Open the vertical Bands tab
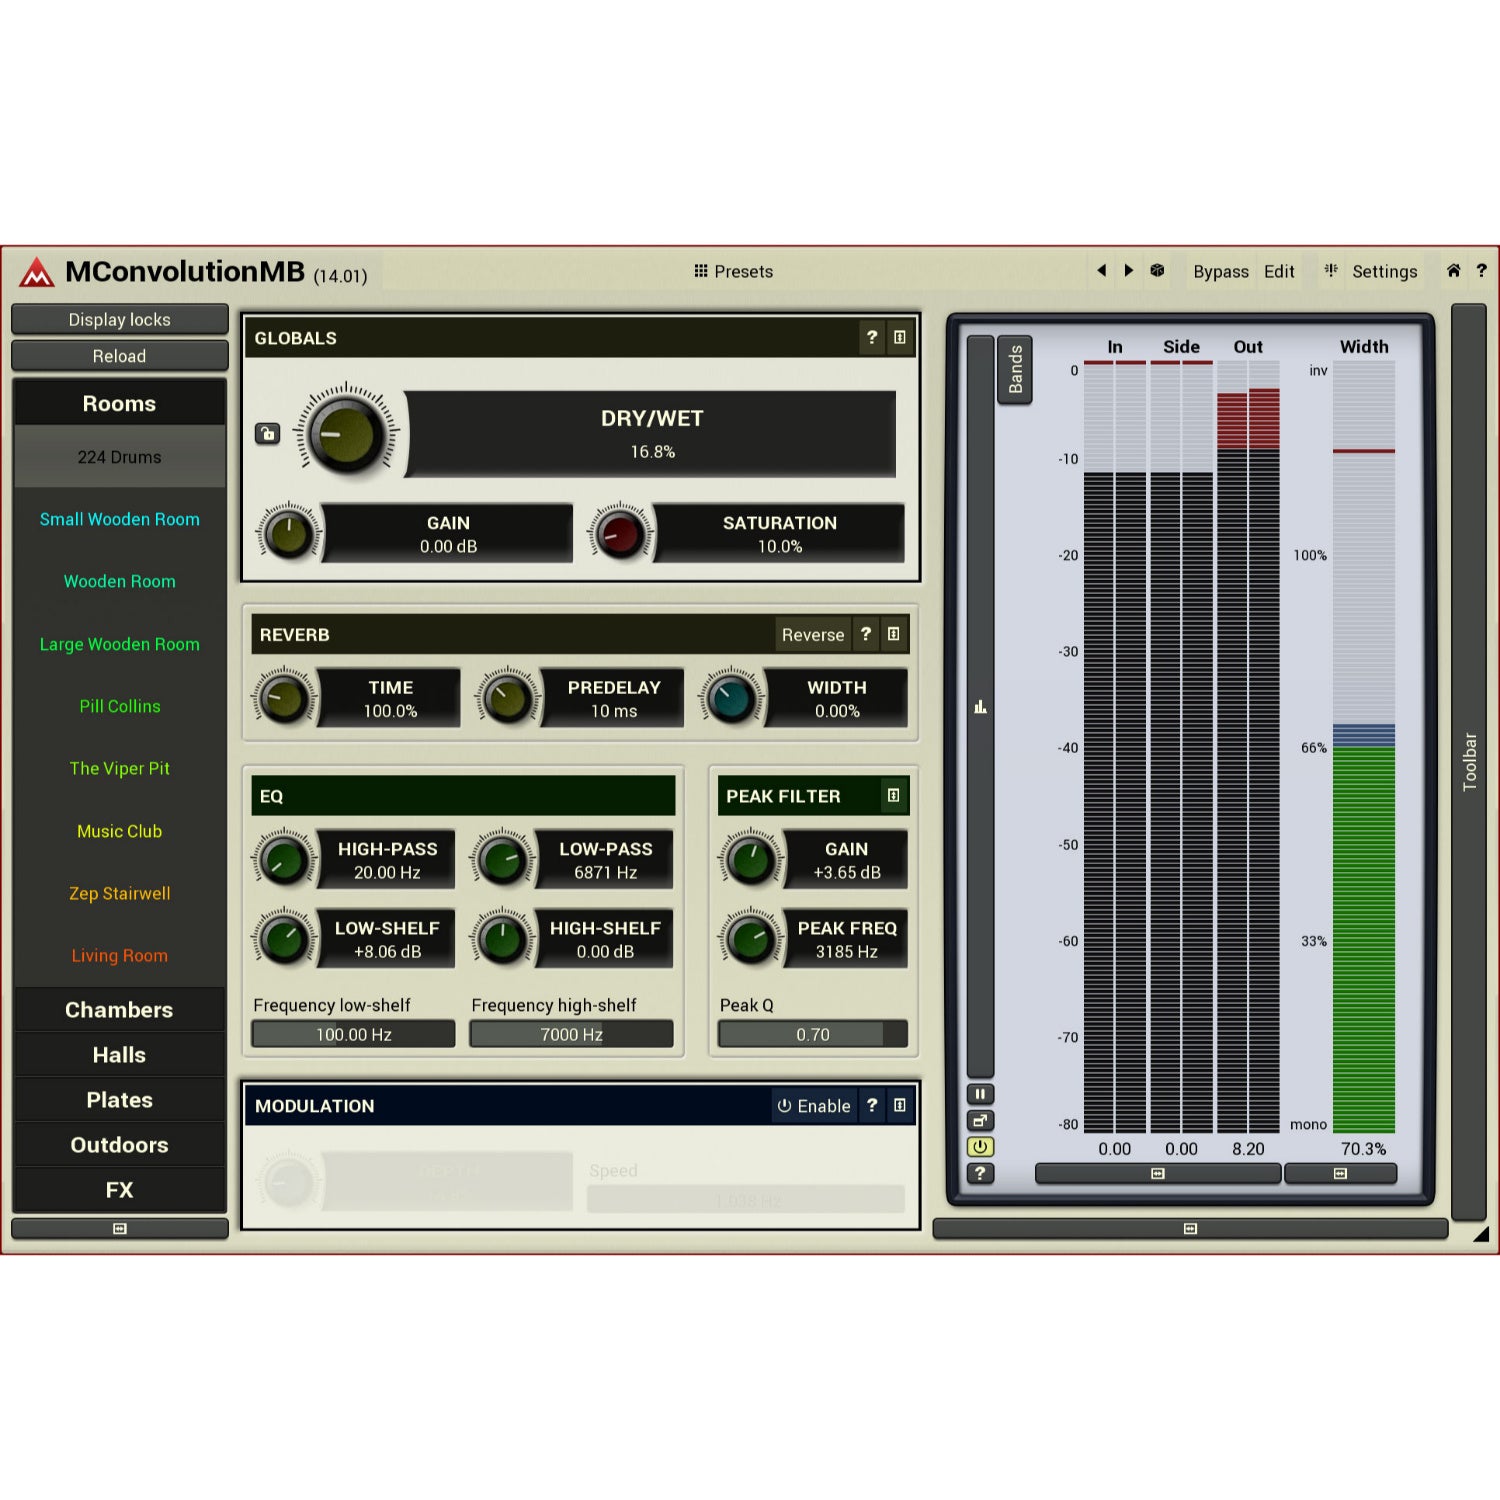 (x=1015, y=369)
